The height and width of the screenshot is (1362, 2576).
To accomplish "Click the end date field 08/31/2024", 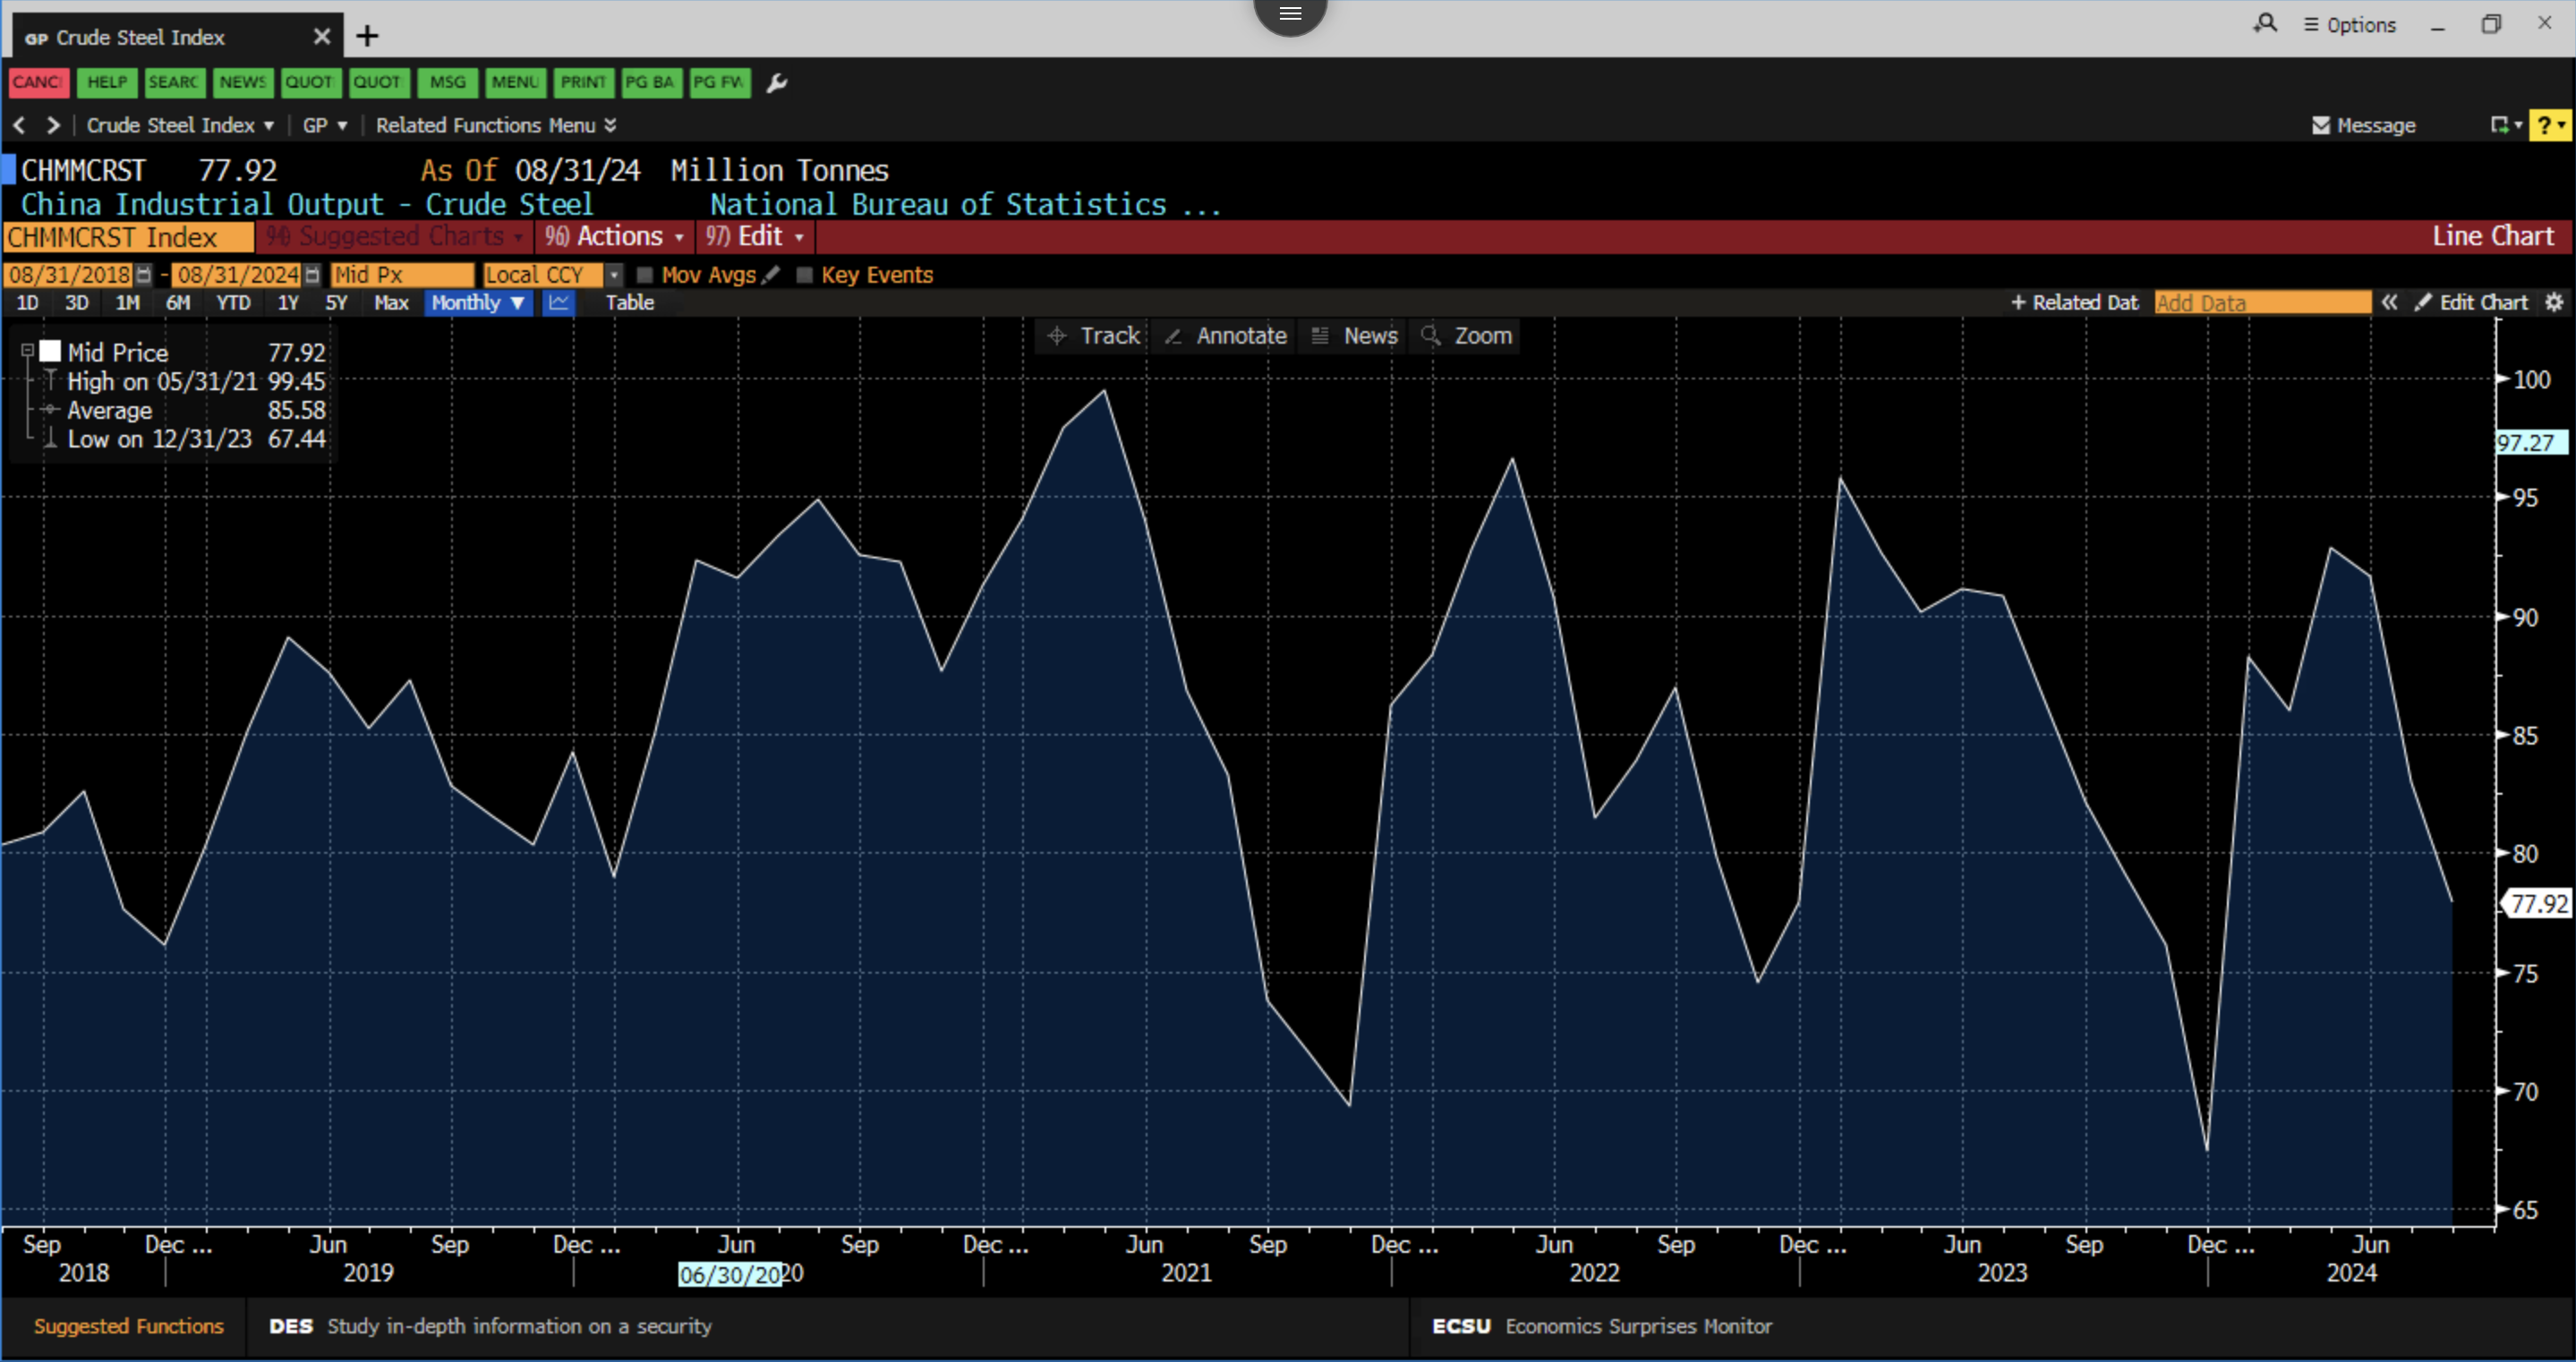I will point(237,275).
